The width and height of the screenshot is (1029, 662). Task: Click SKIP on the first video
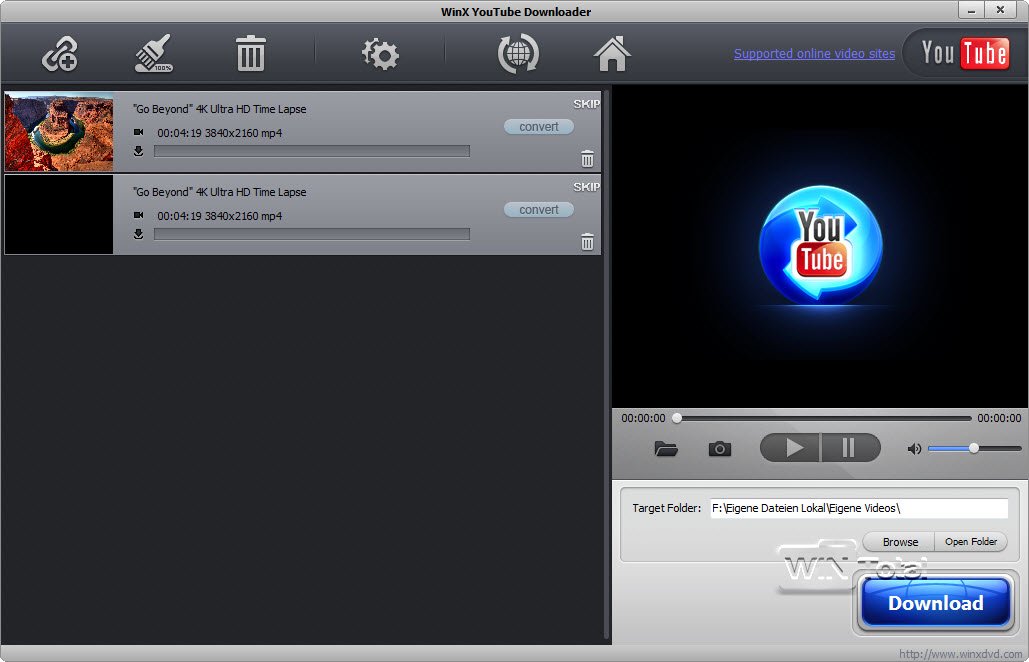(x=586, y=104)
